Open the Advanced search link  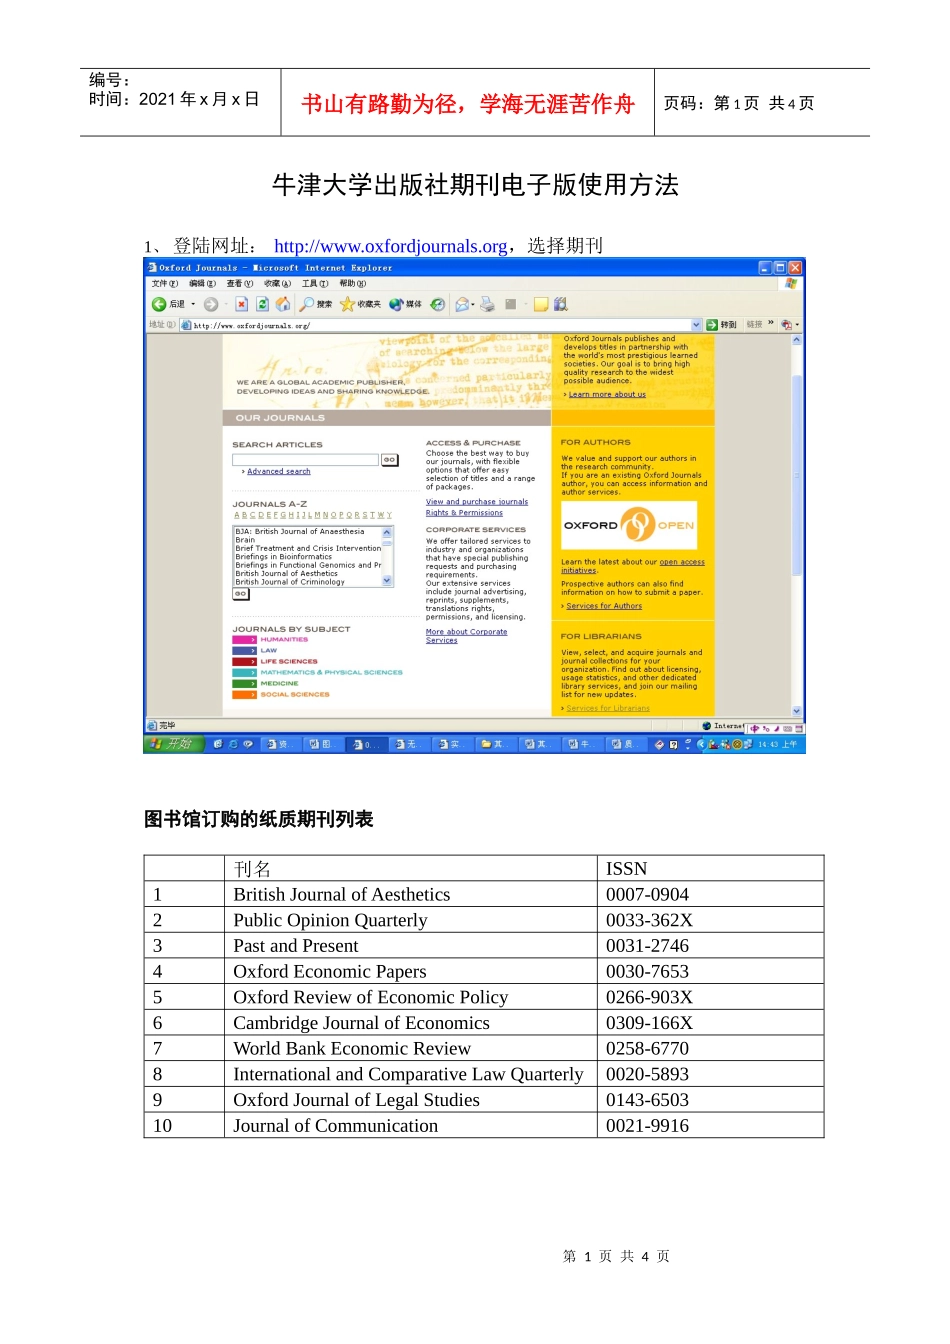(279, 471)
